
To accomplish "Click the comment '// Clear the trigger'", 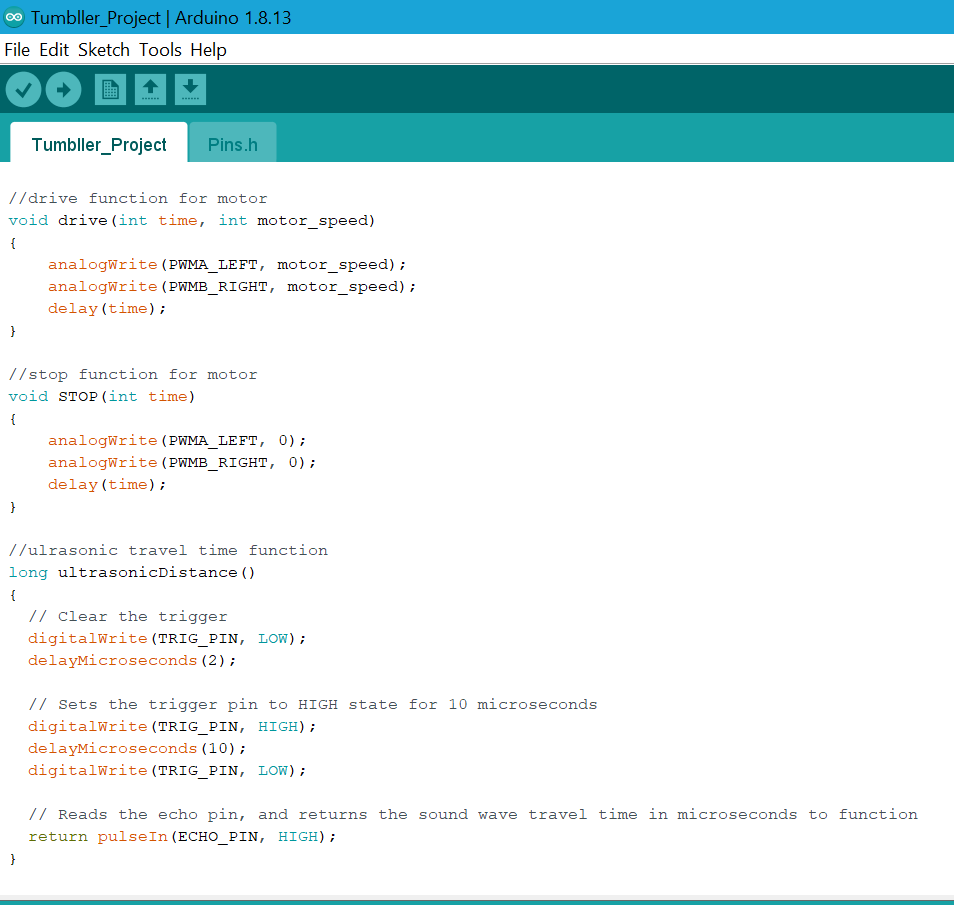I will pos(128,617).
